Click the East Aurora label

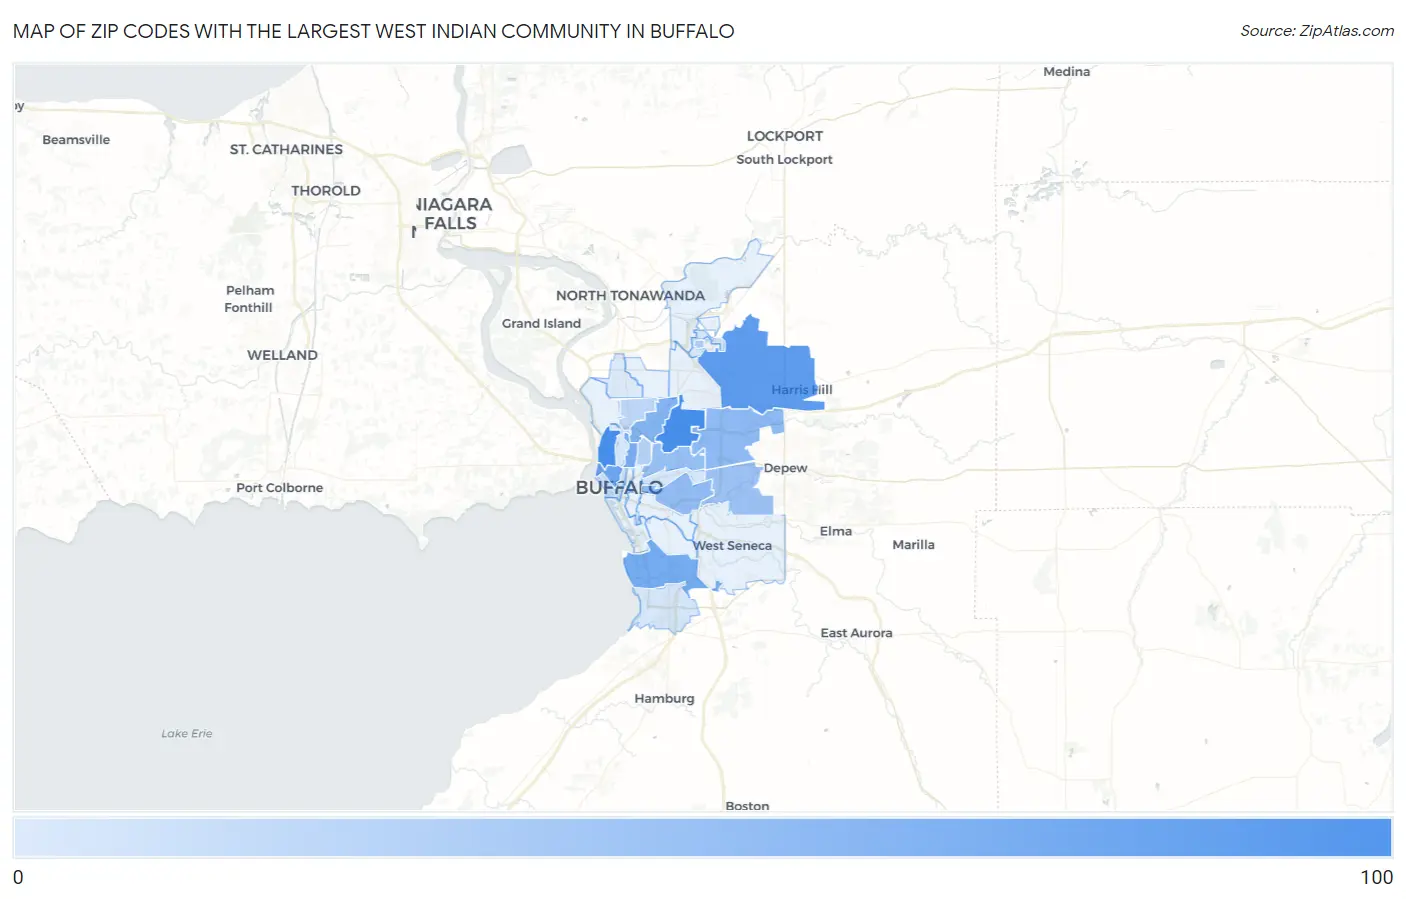pyautogui.click(x=856, y=633)
